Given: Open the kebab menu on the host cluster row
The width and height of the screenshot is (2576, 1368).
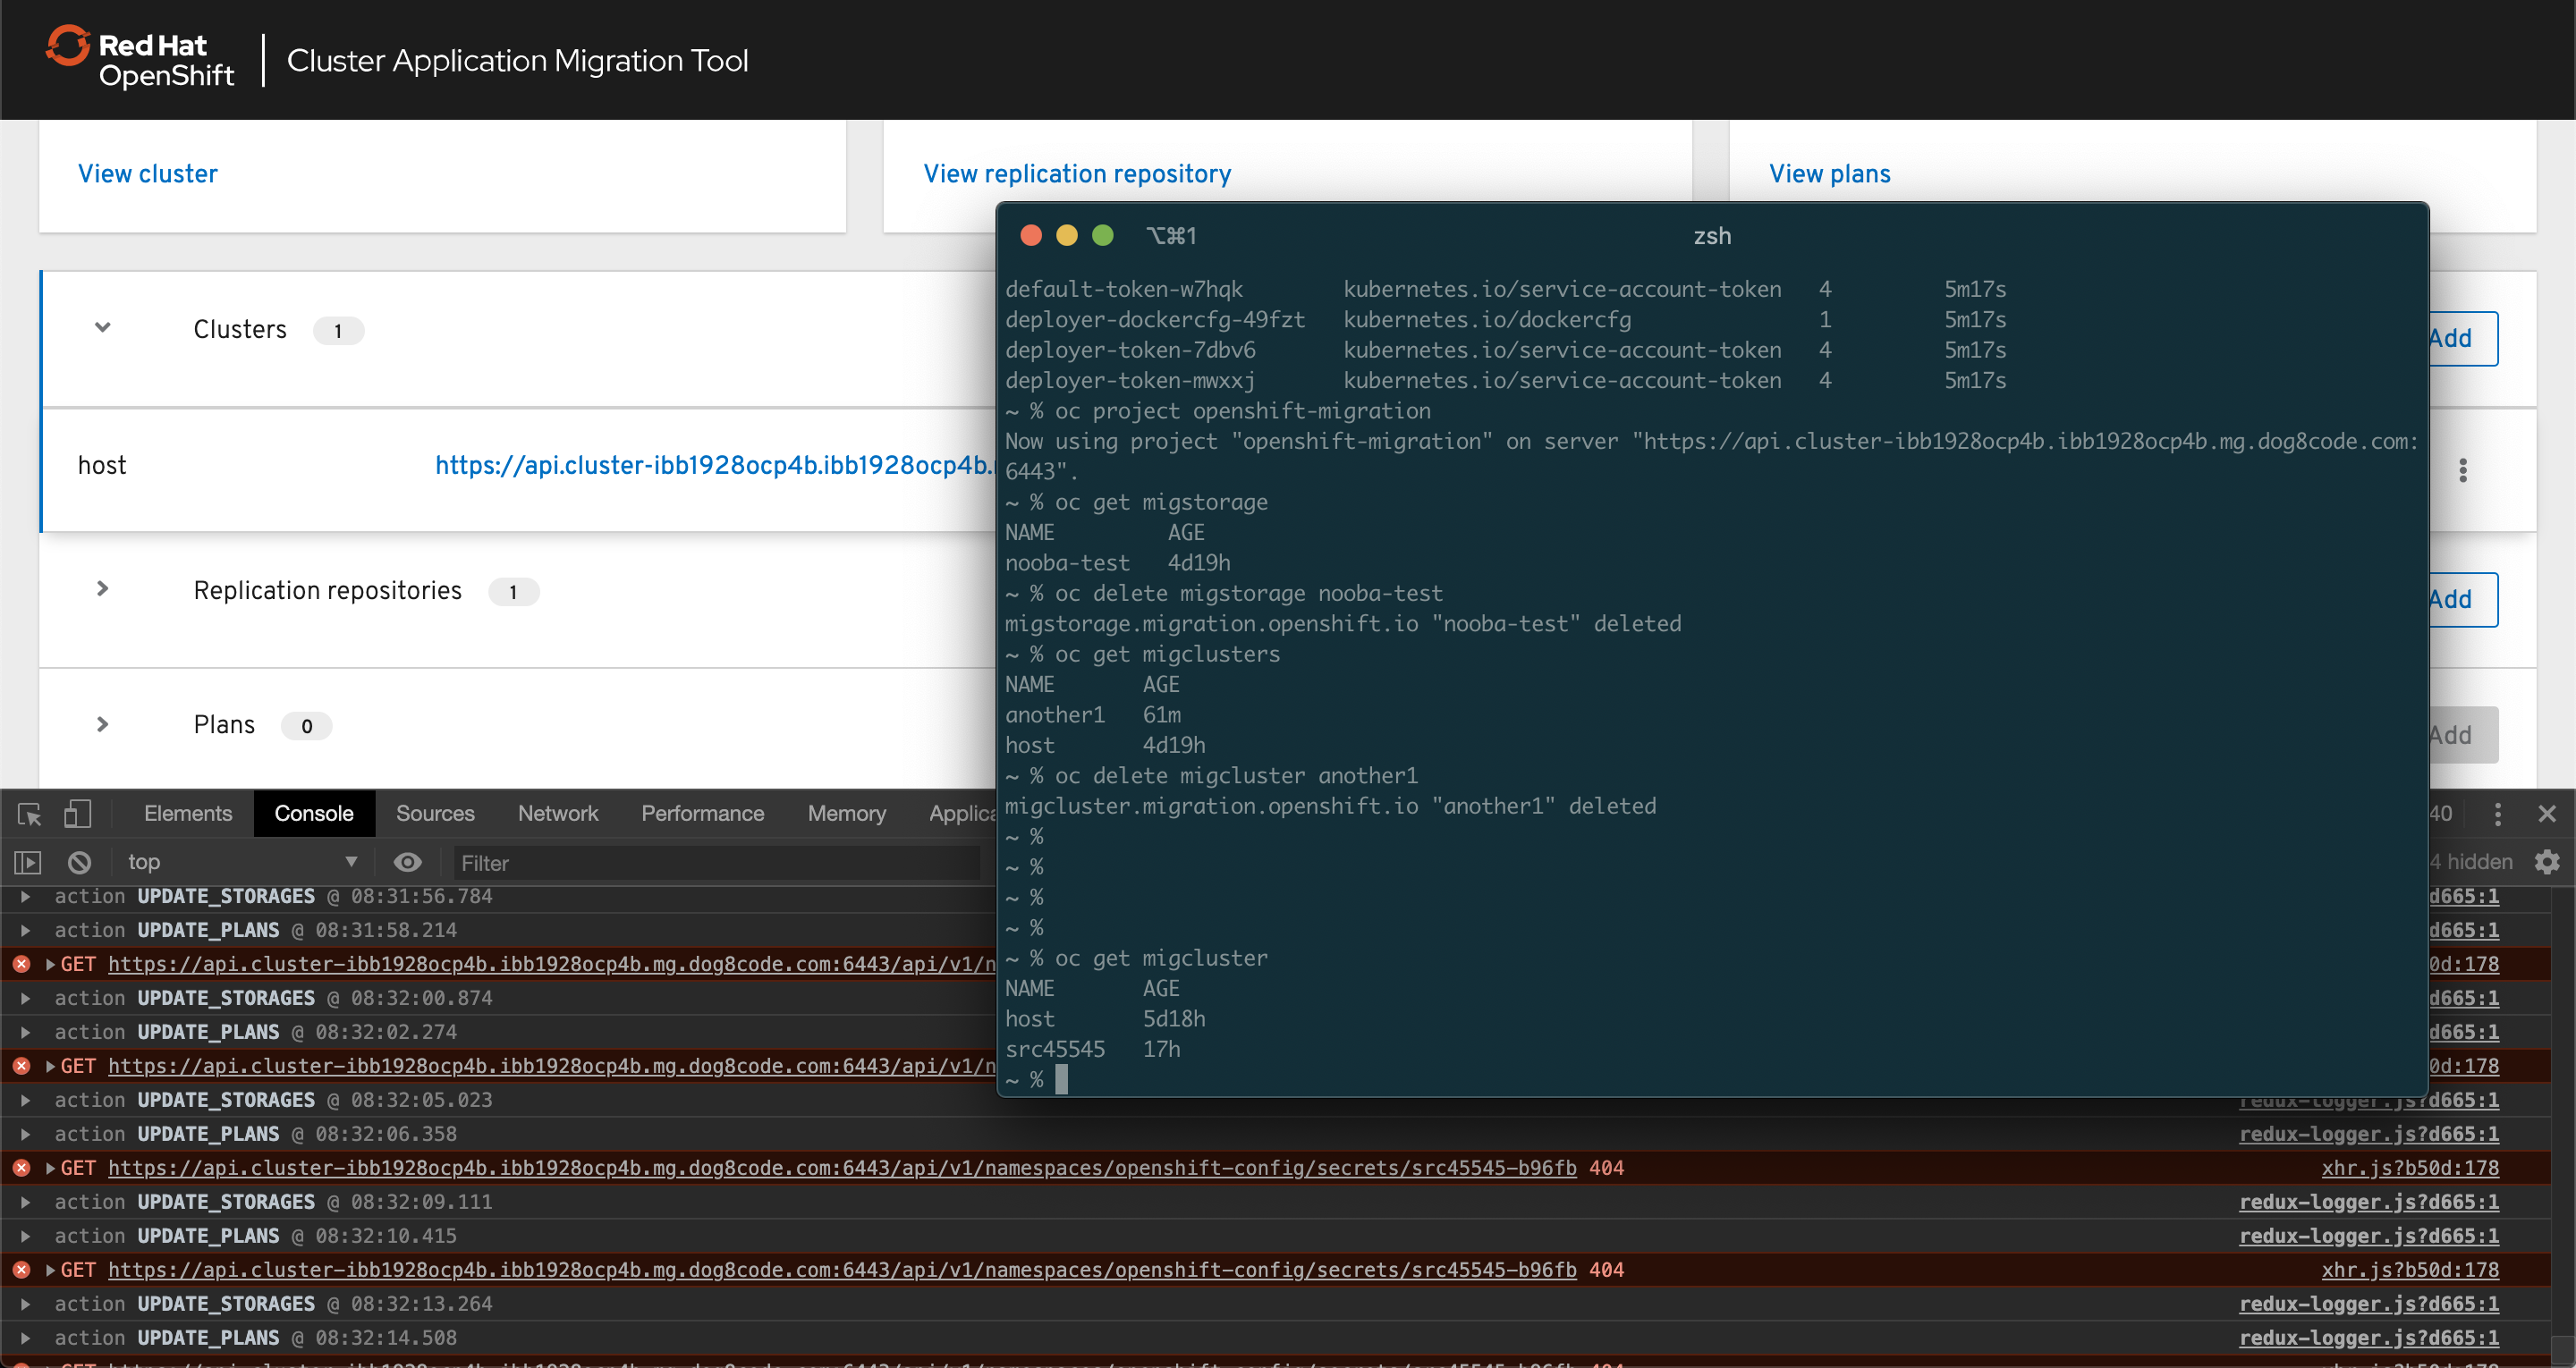Looking at the screenshot, I should [x=2465, y=470].
